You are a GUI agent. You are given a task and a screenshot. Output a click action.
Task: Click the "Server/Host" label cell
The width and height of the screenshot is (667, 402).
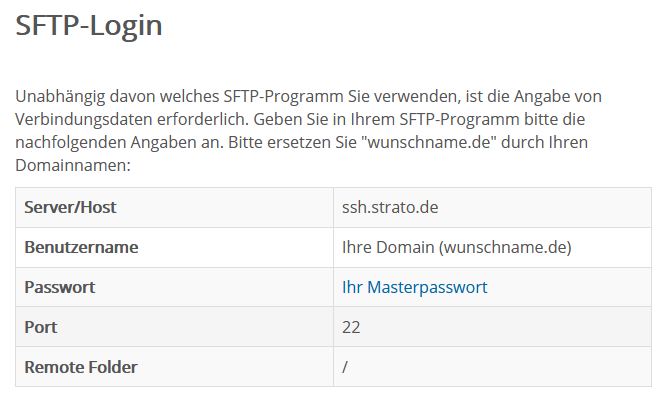pos(70,207)
